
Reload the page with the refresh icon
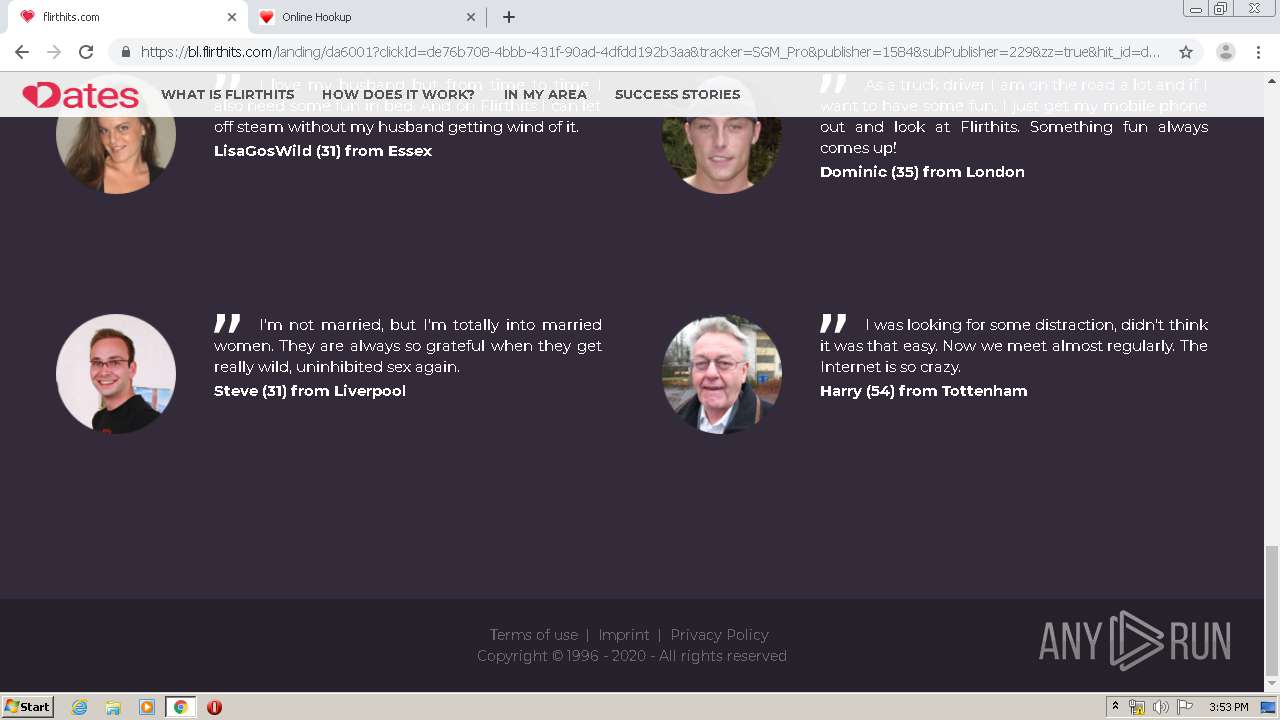click(86, 52)
